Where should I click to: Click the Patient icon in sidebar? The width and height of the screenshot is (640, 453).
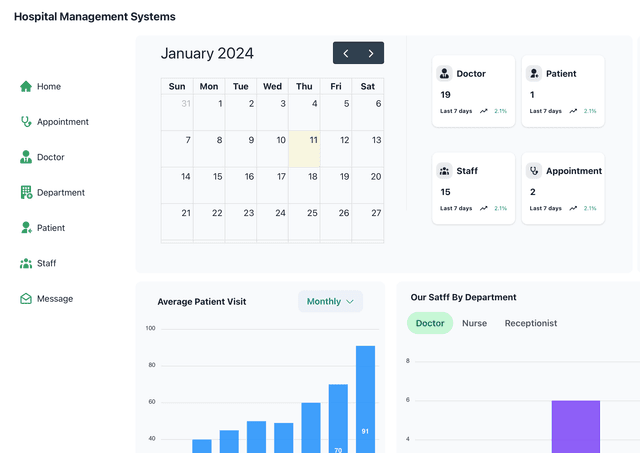[26, 228]
